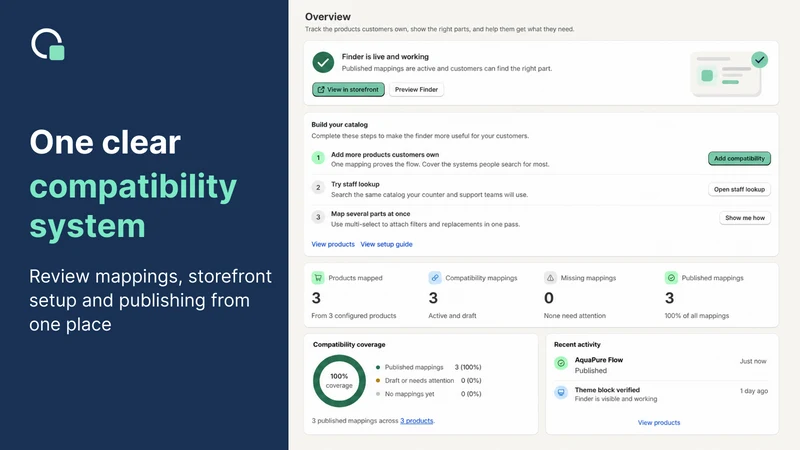Click 'Recent activity' heading
800x450 pixels.
pyautogui.click(x=577, y=344)
